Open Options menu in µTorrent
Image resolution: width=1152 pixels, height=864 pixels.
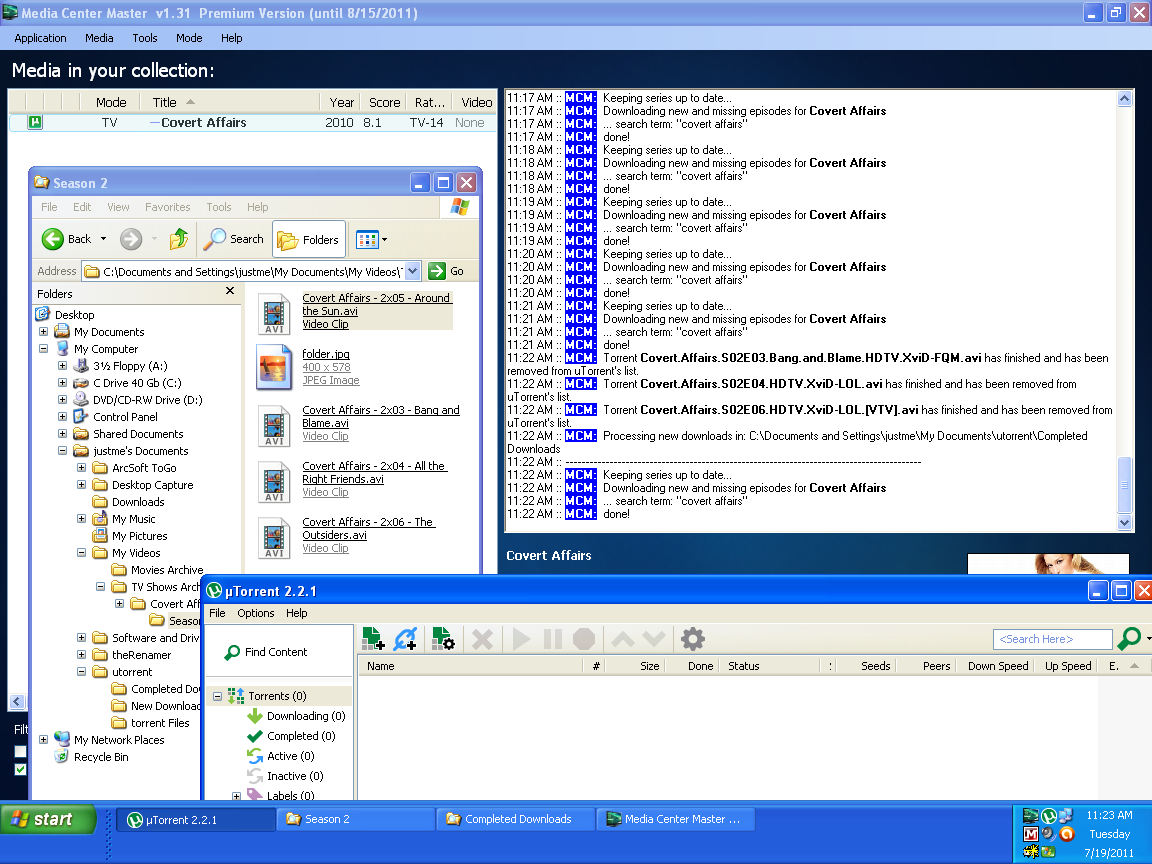coord(256,613)
